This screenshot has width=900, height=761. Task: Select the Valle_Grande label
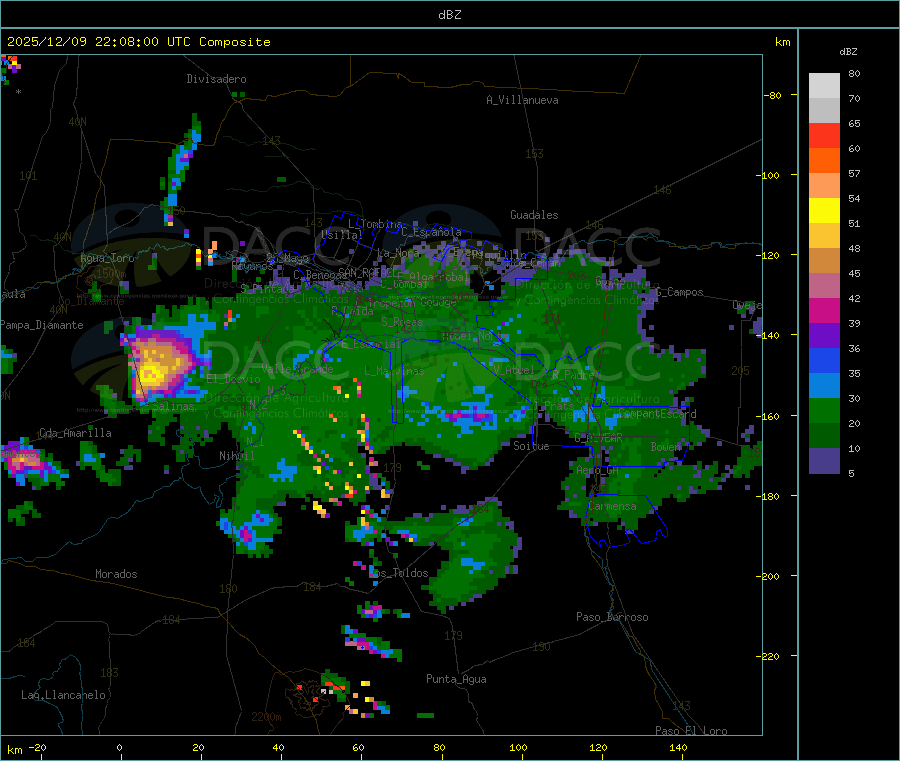tap(297, 369)
